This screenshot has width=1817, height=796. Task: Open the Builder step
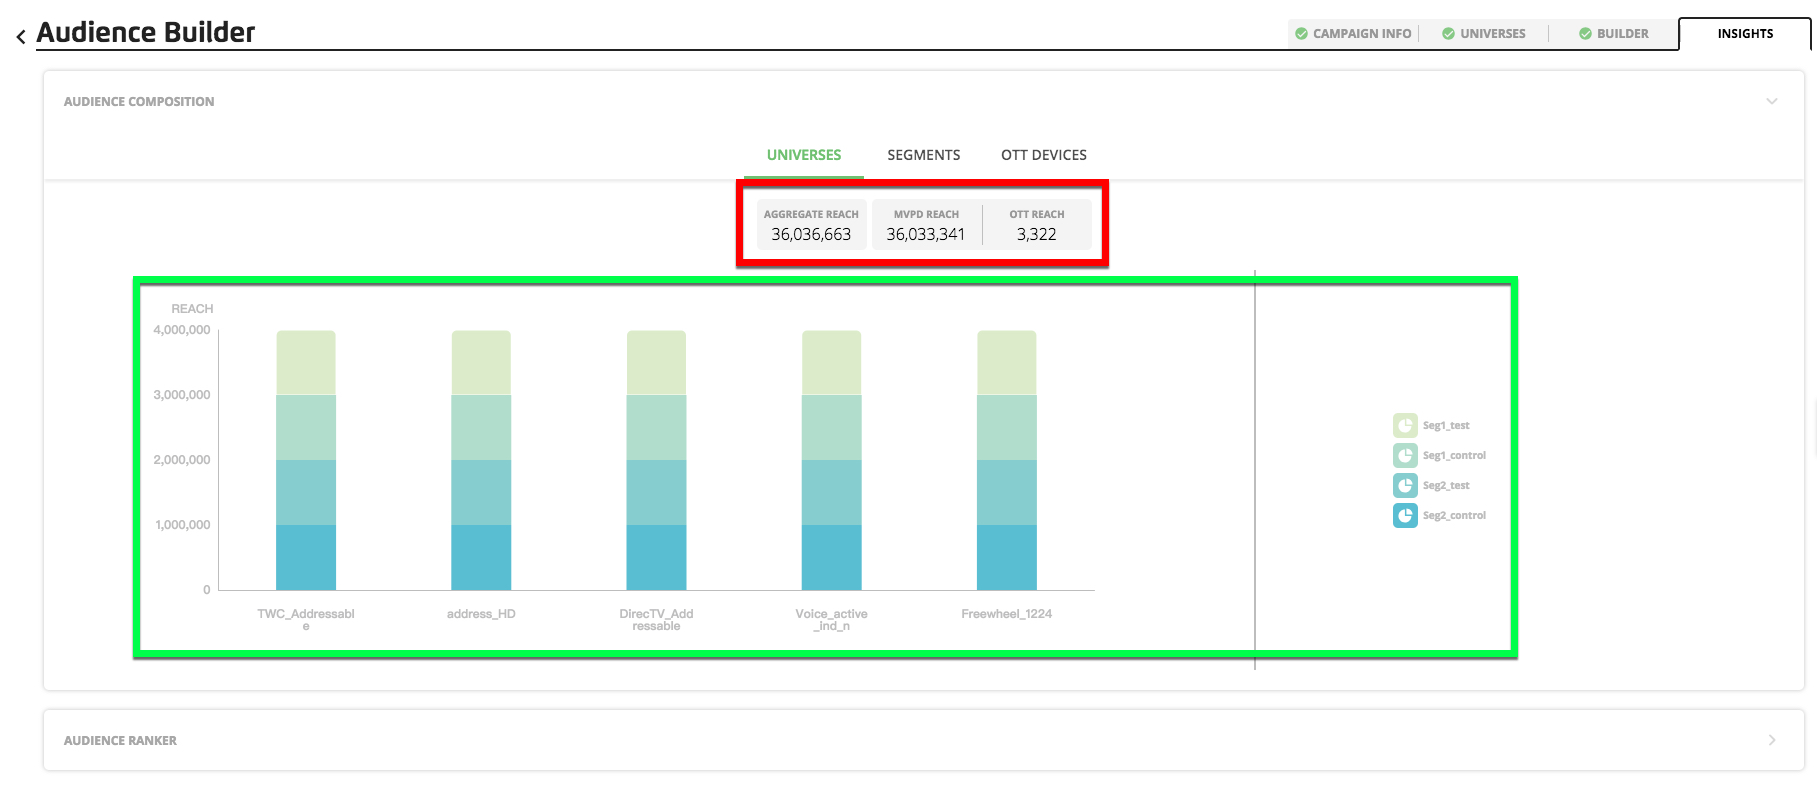[1613, 34]
